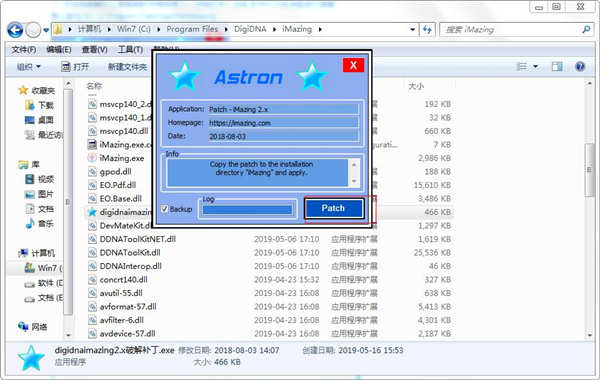Open the 编辑(E) menu
This screenshot has width=600, height=380.
(x=59, y=50)
